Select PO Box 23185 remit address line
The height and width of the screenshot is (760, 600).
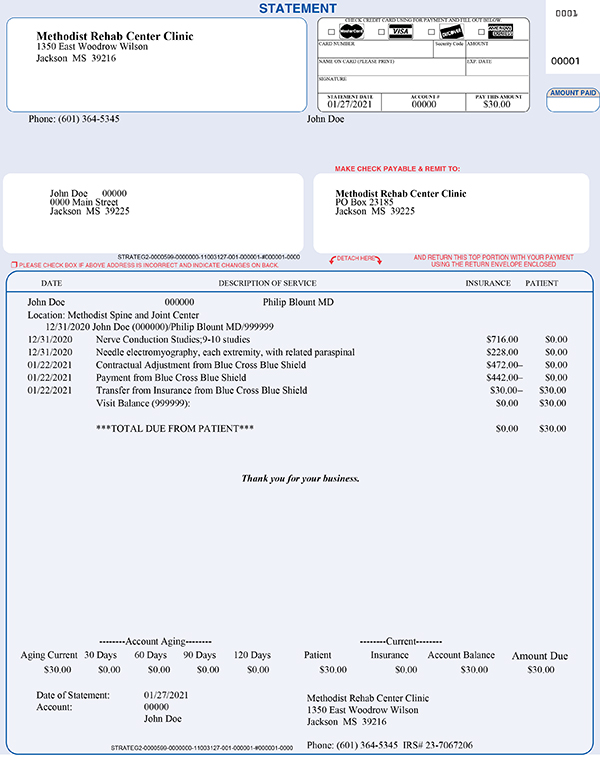pyautogui.click(x=364, y=202)
